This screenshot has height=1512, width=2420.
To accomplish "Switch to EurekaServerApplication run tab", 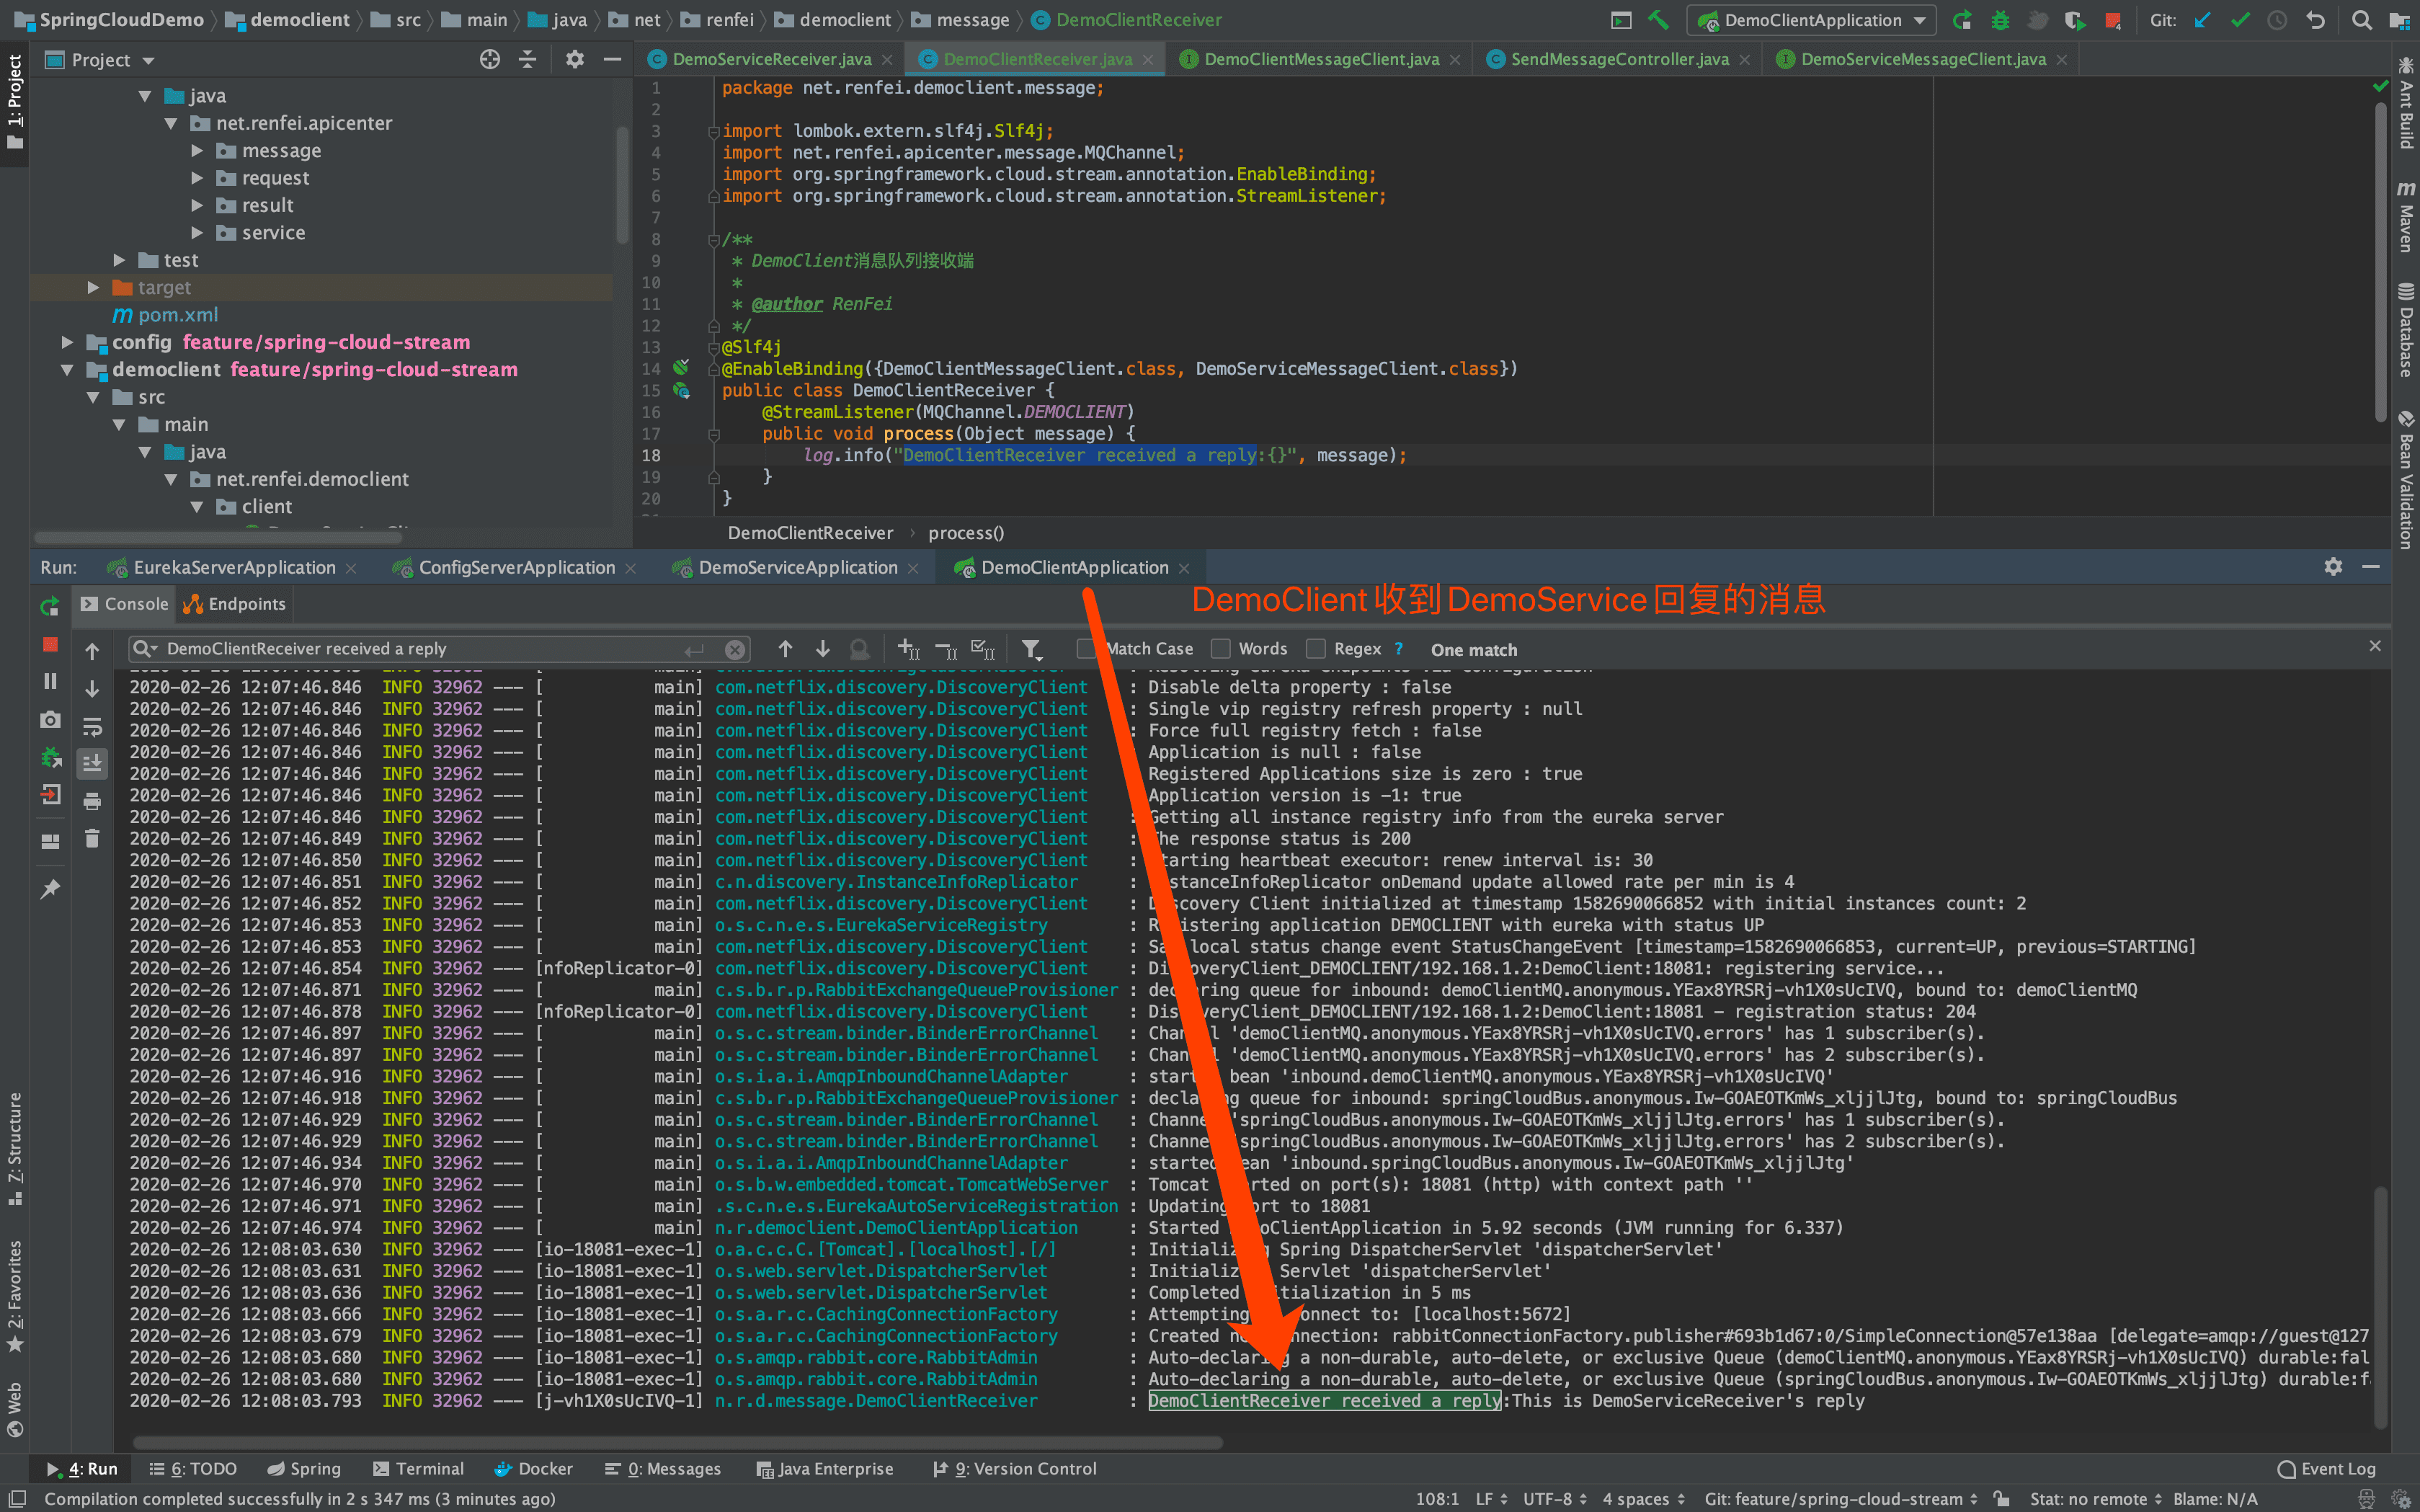I will [x=234, y=567].
